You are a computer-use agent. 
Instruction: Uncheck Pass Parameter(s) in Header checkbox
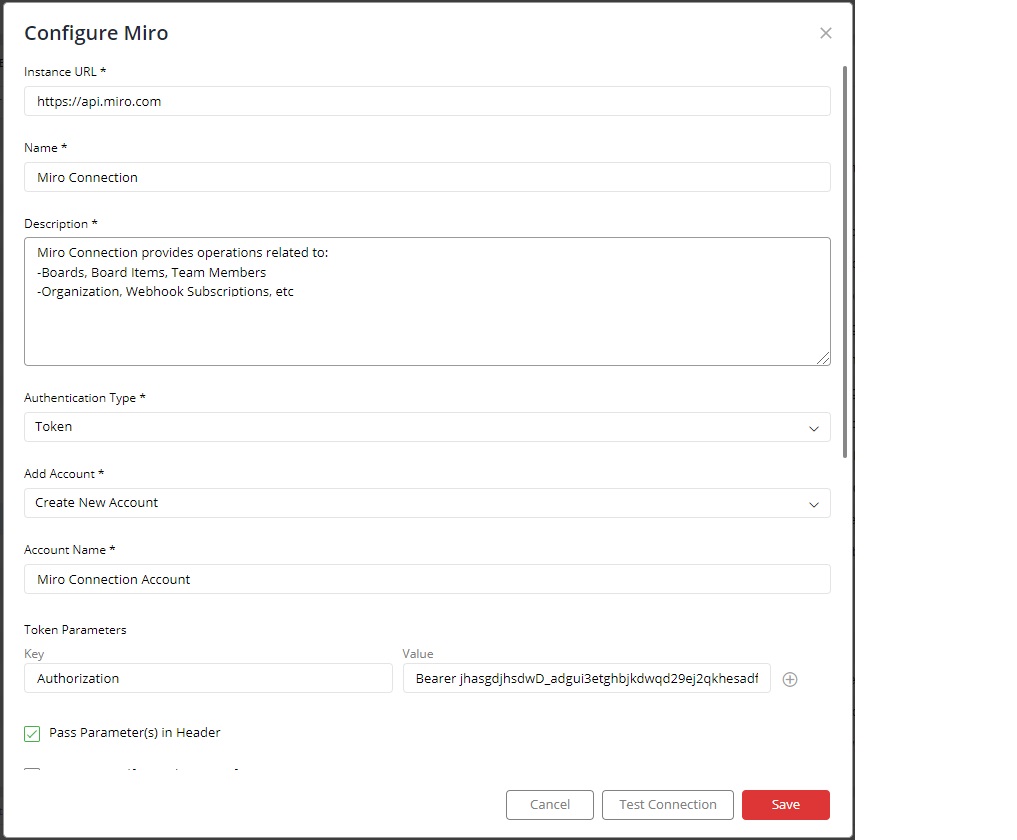(32, 733)
